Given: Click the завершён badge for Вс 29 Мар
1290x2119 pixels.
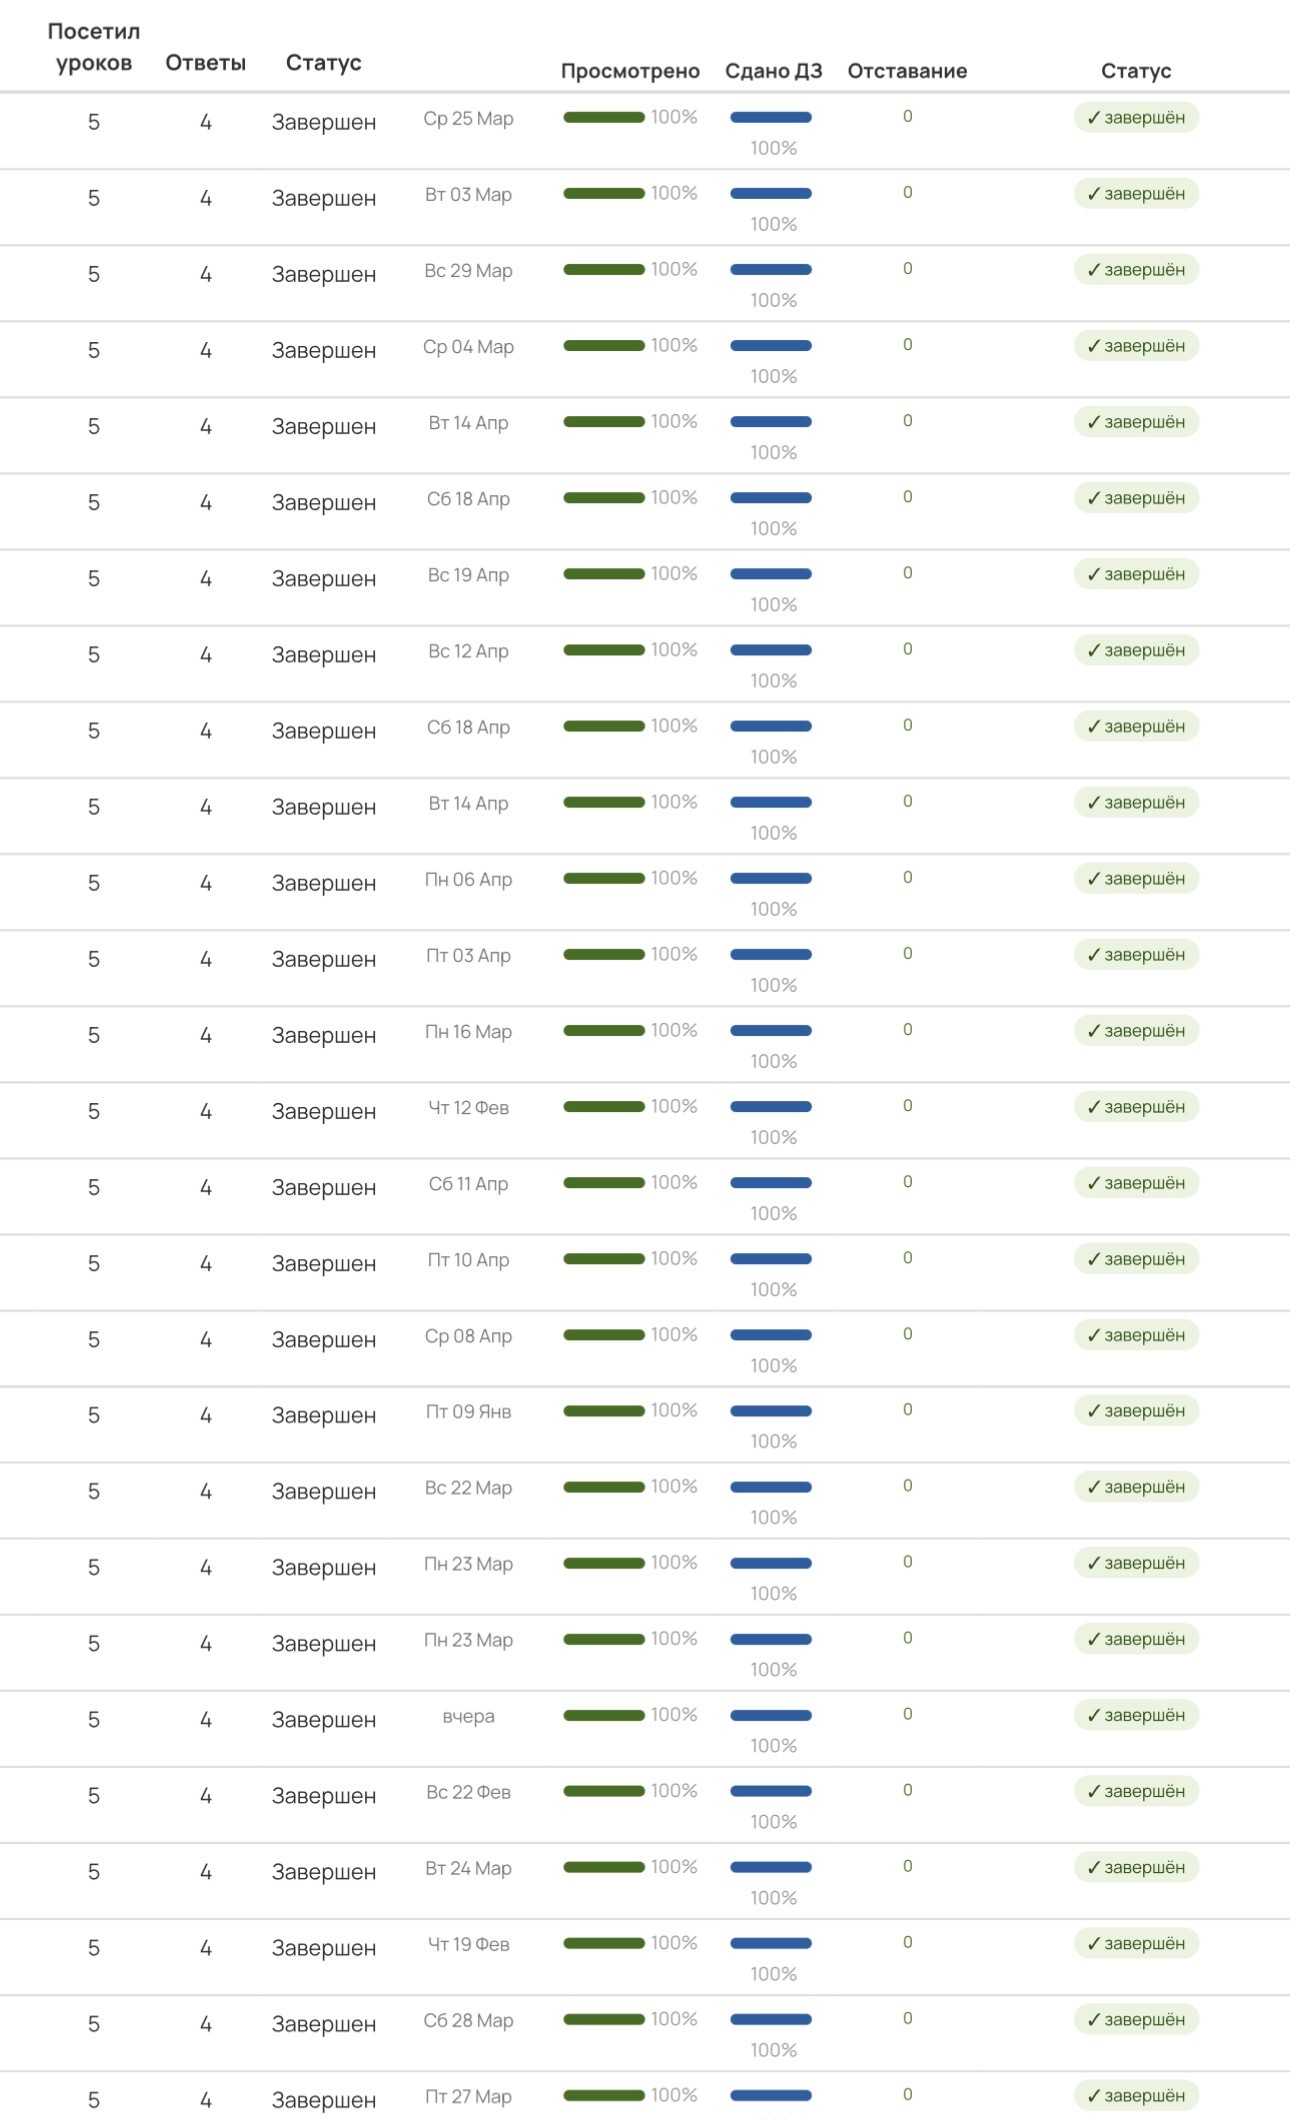Looking at the screenshot, I should pyautogui.click(x=1136, y=270).
